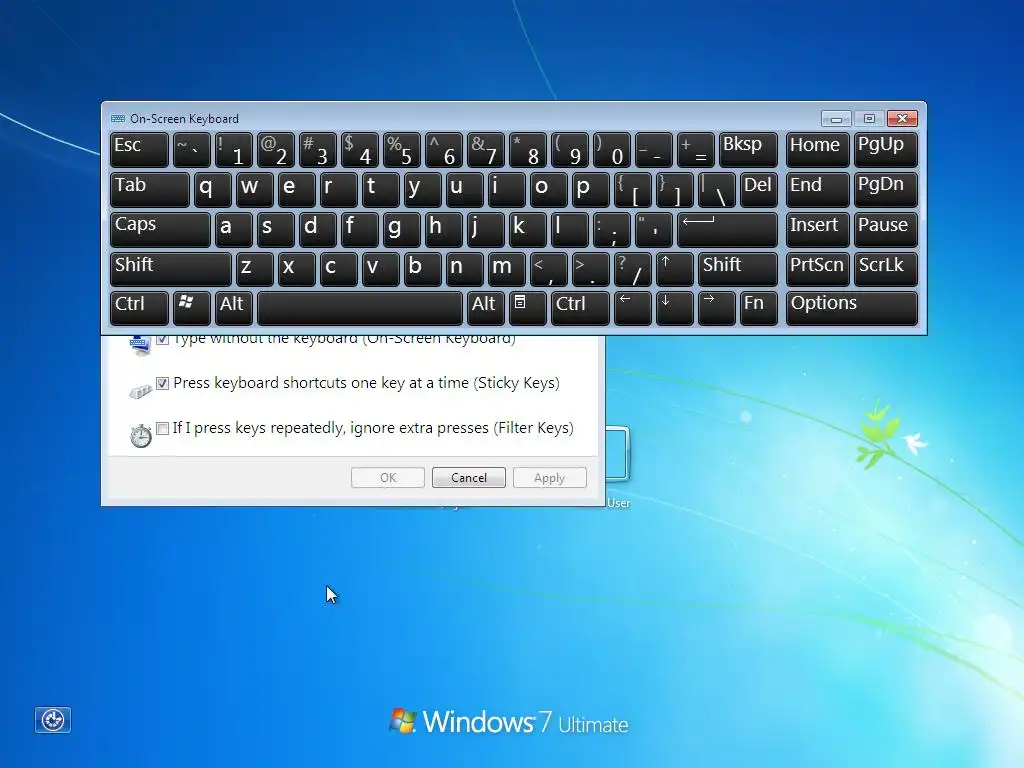Click the Sticky Keys icon
1024x768 pixels.
click(140, 391)
